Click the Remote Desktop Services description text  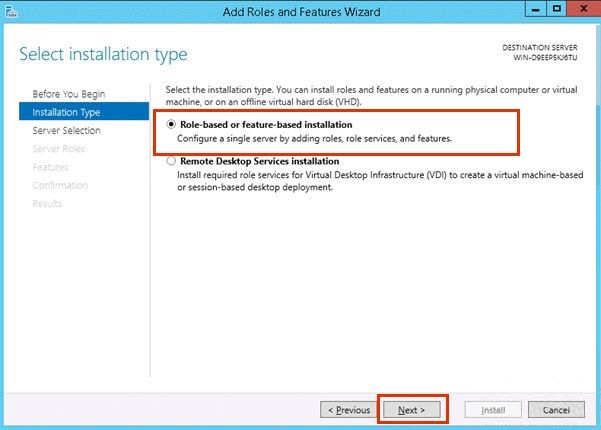[x=380, y=181]
